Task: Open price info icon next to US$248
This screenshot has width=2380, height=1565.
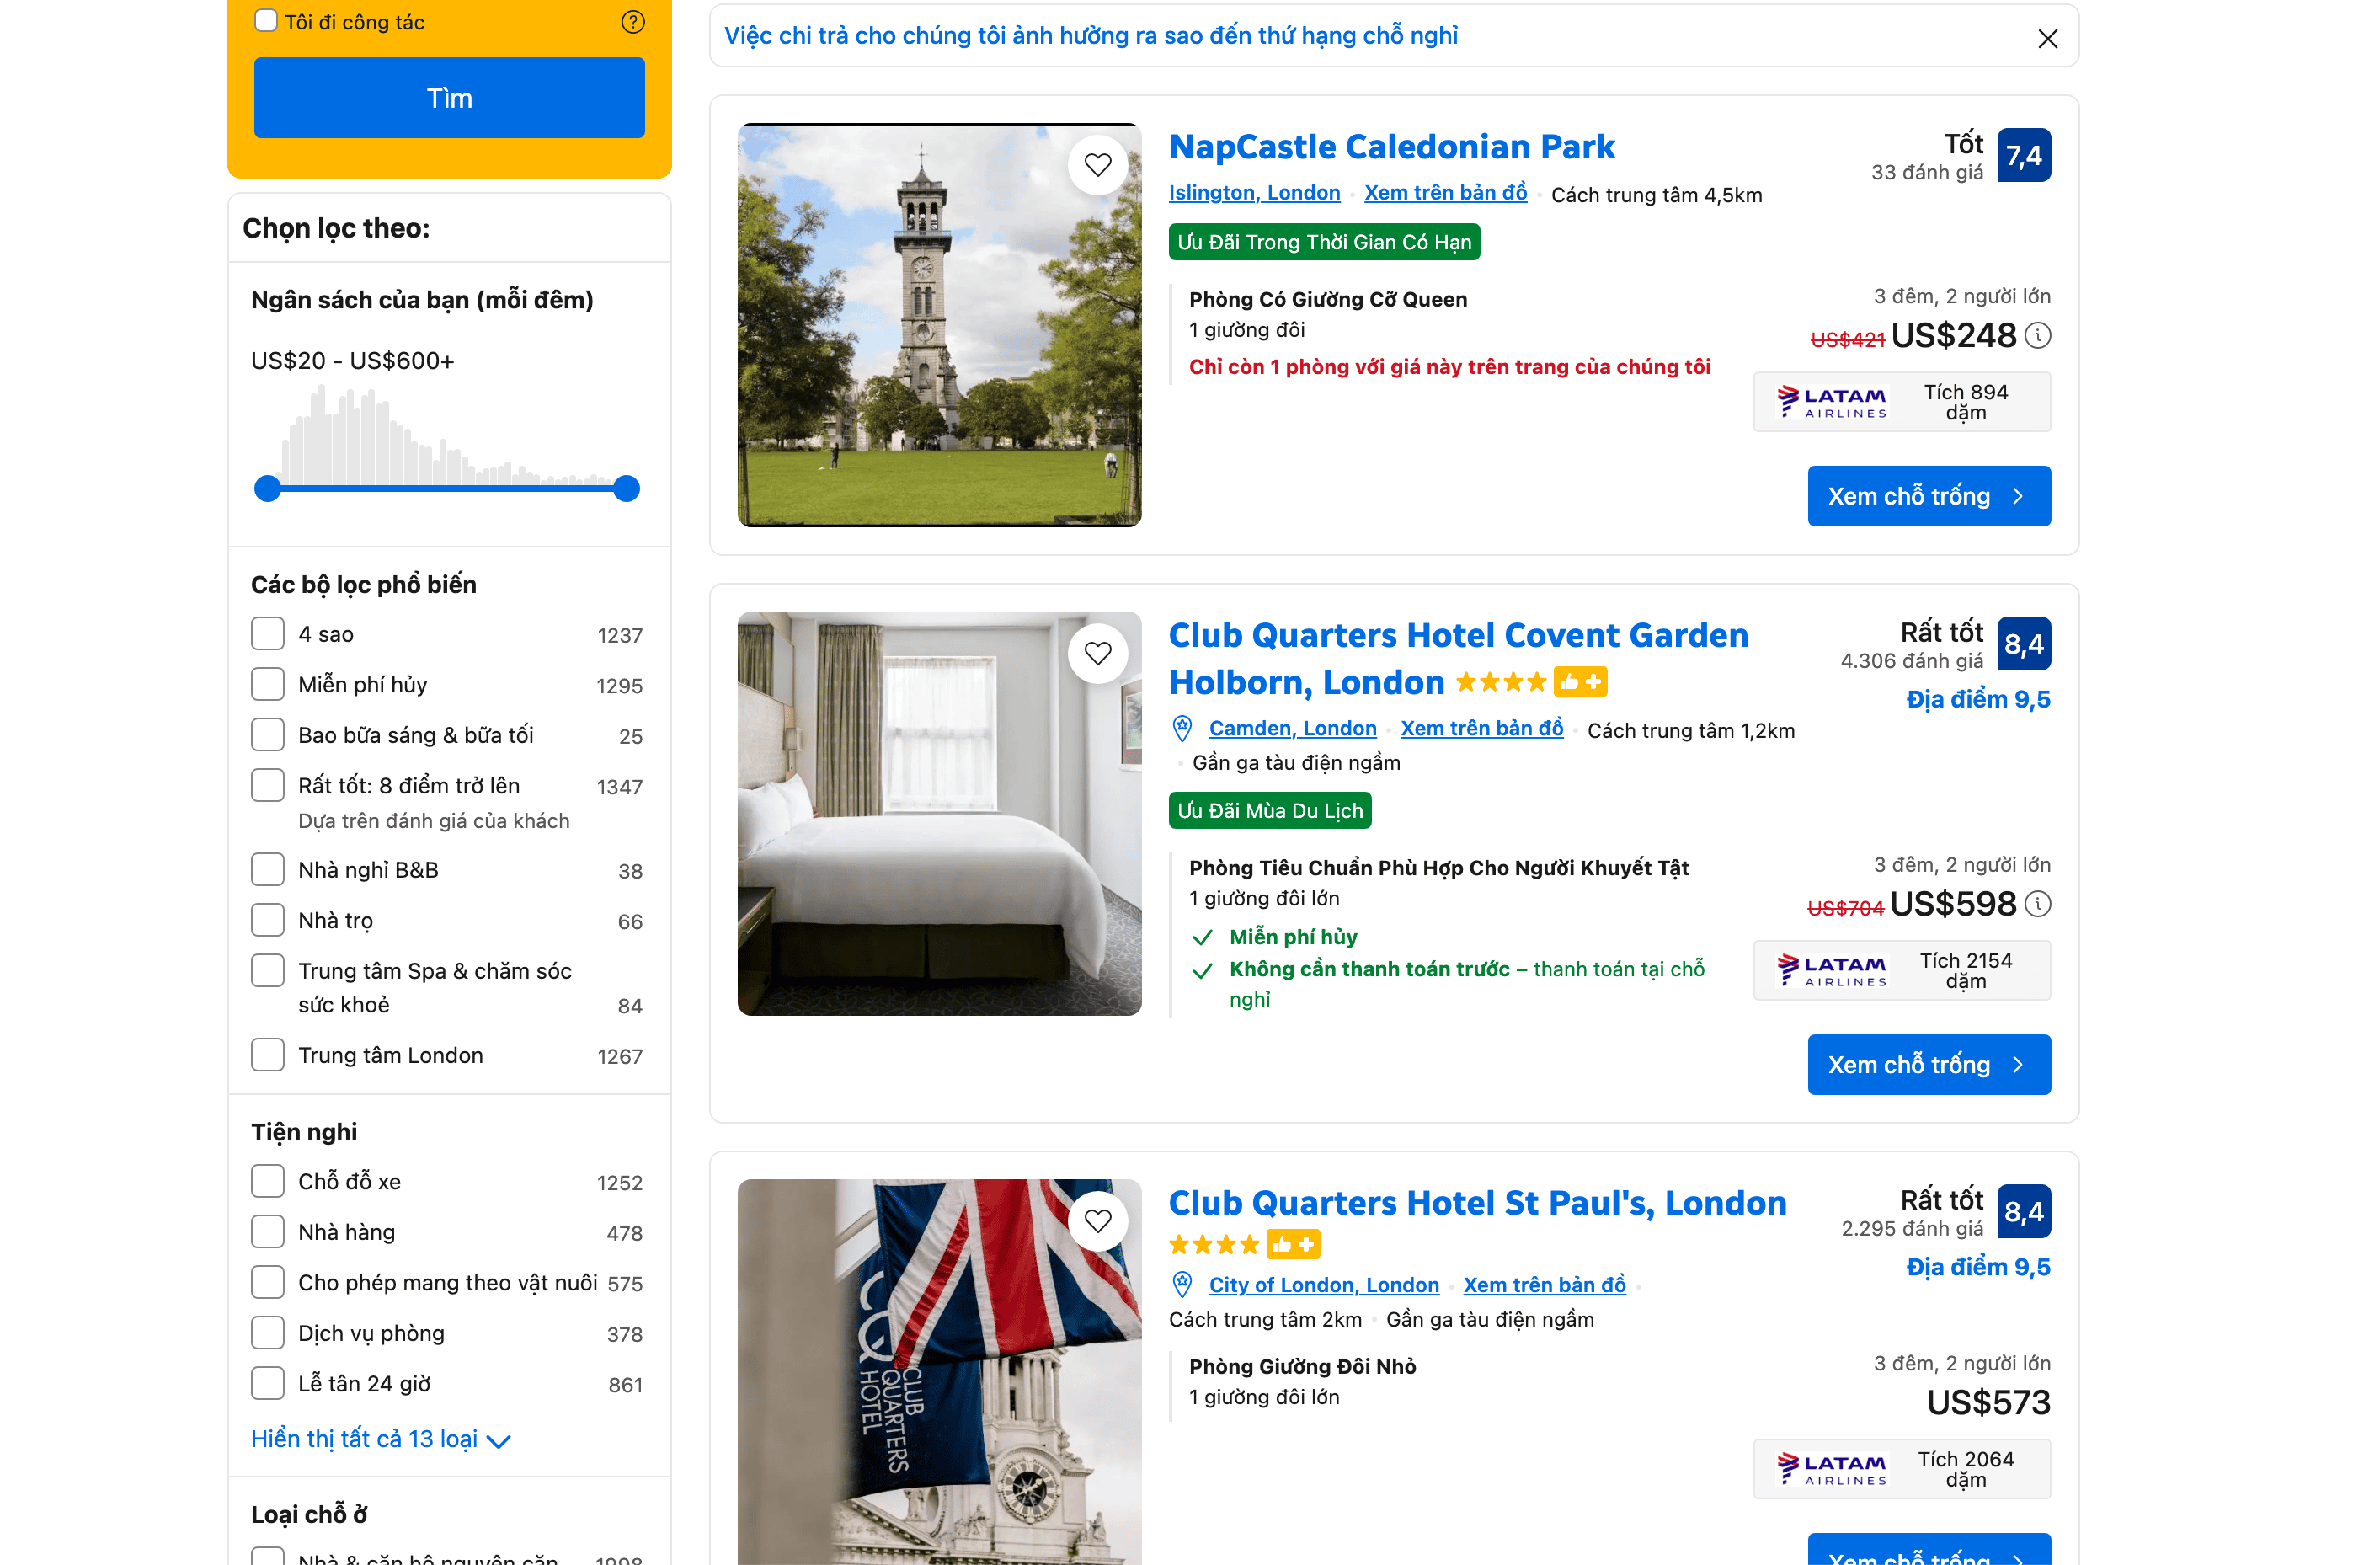Action: [x=2038, y=336]
